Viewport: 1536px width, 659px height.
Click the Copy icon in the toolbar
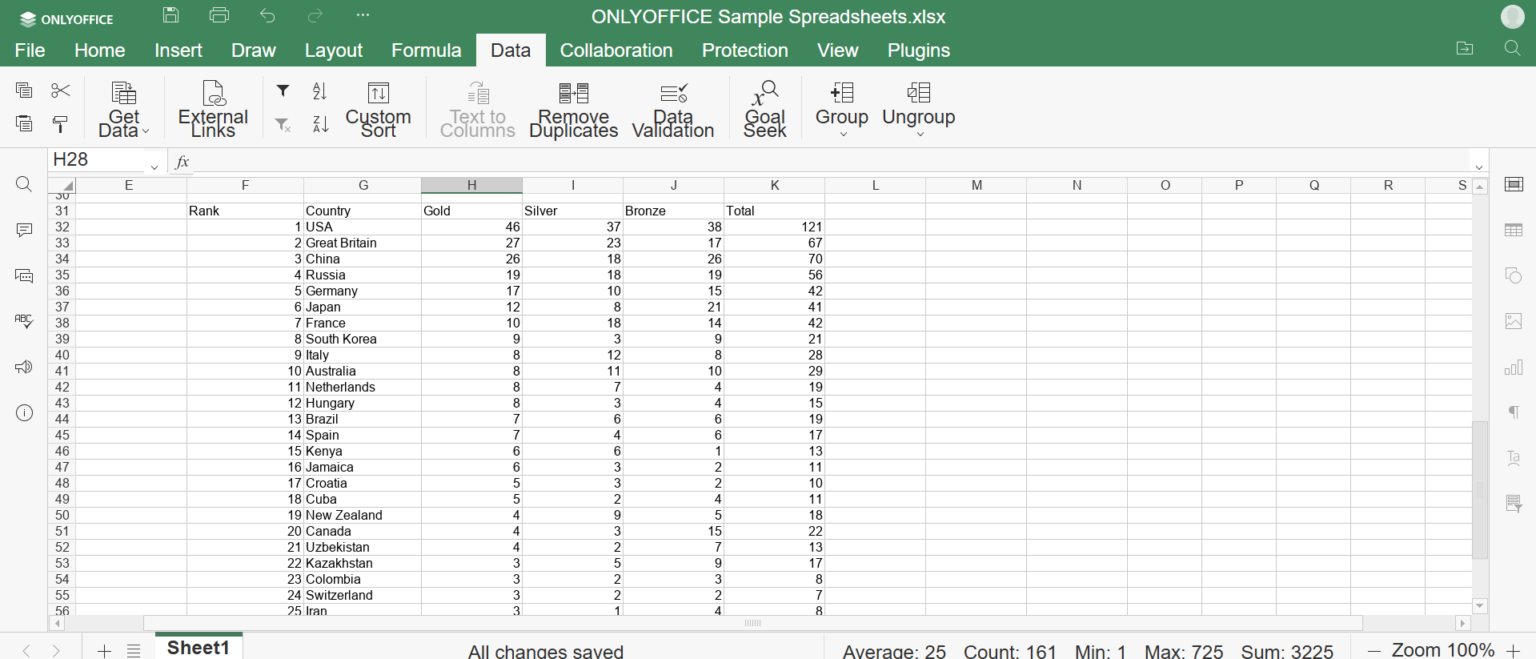[23, 90]
